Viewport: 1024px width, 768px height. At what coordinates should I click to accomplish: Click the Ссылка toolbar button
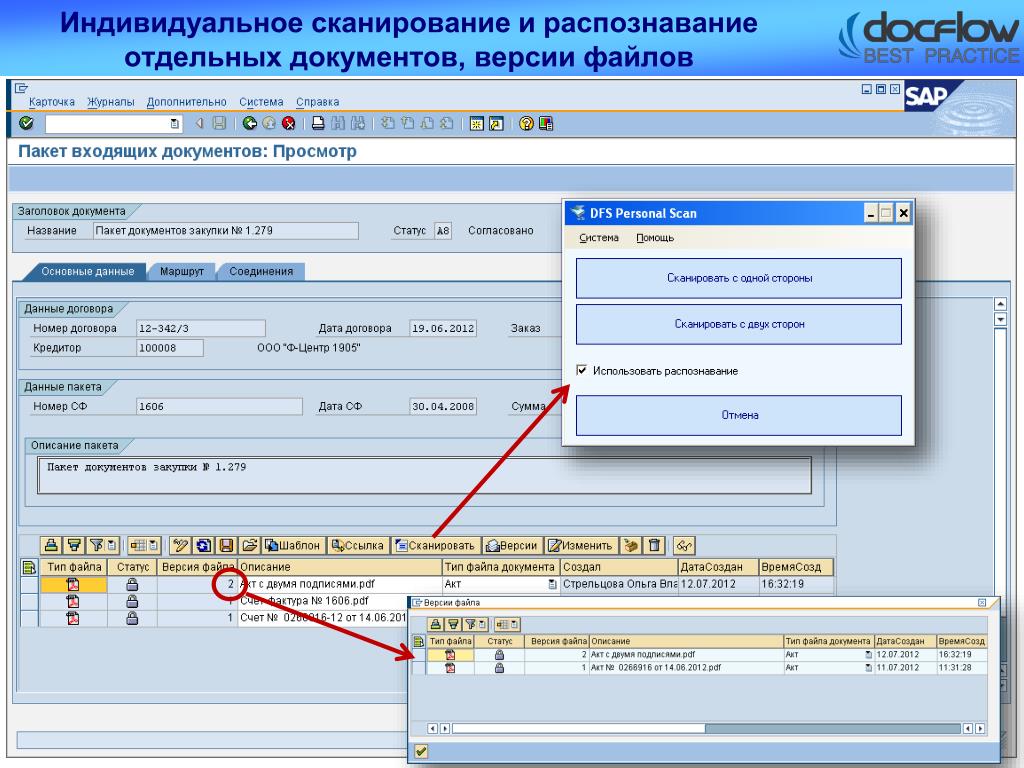point(357,545)
